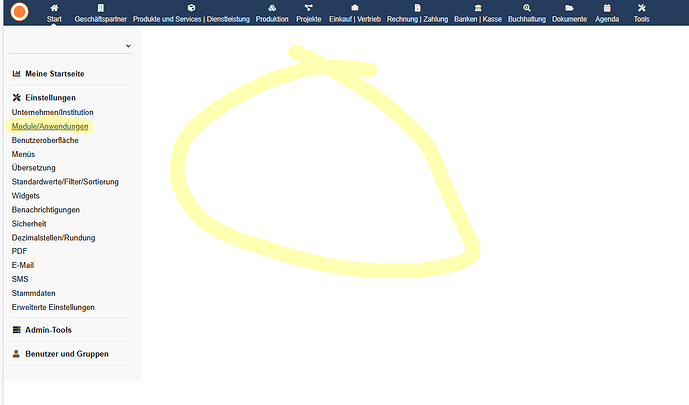Open the Geschäftspartner building icon
This screenshot has height=405, width=689.
coord(101,8)
